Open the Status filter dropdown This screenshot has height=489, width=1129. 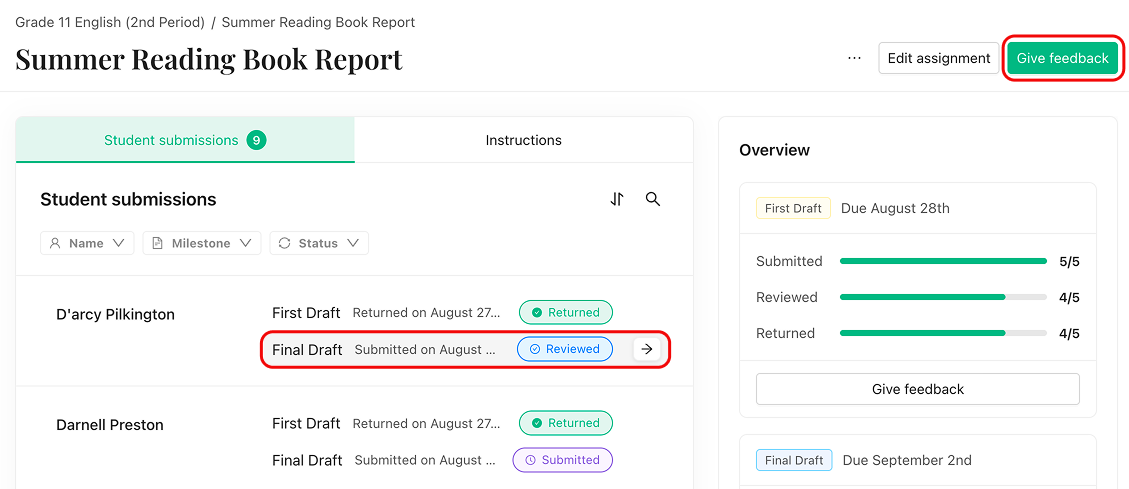pos(319,243)
